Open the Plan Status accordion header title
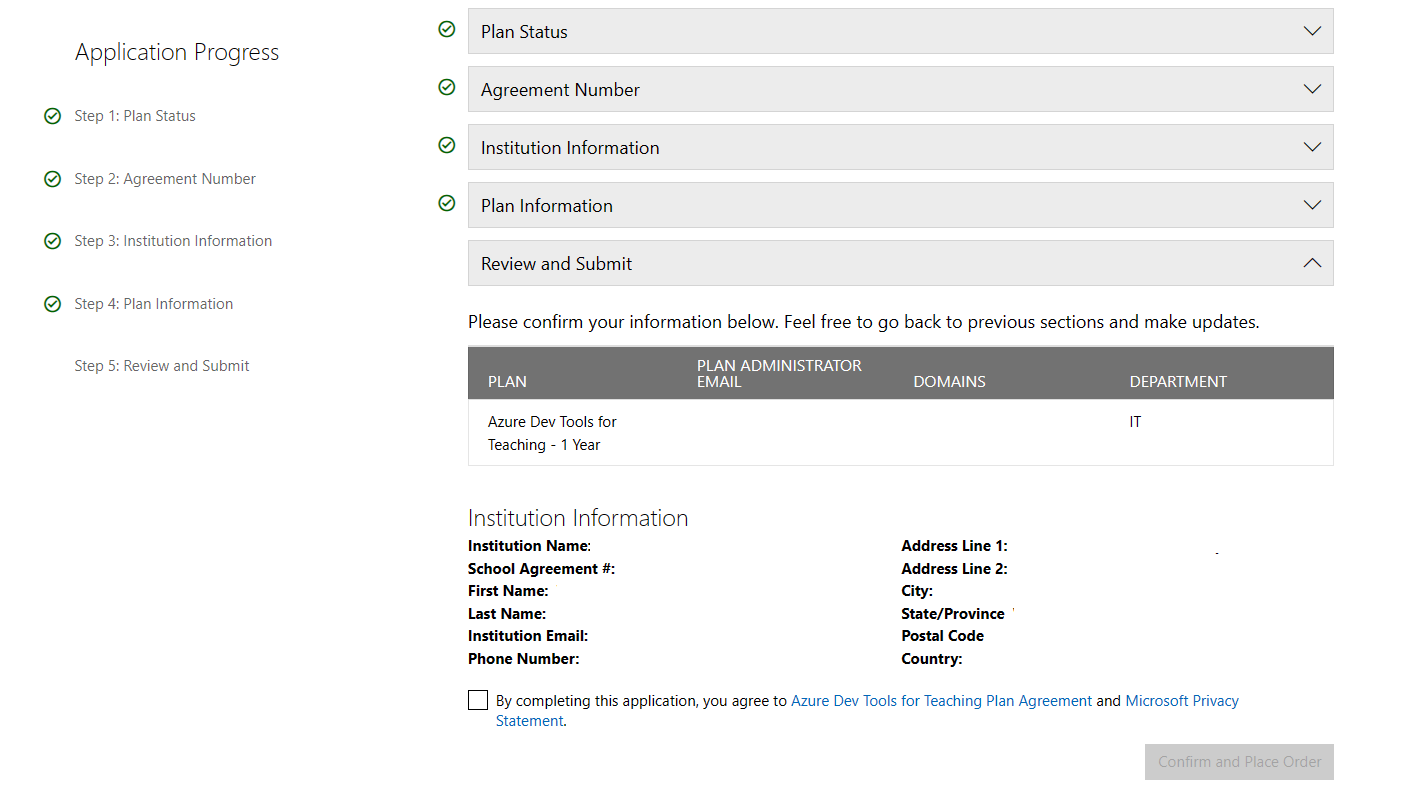Screen dimensions: 1428x803 click(x=524, y=32)
